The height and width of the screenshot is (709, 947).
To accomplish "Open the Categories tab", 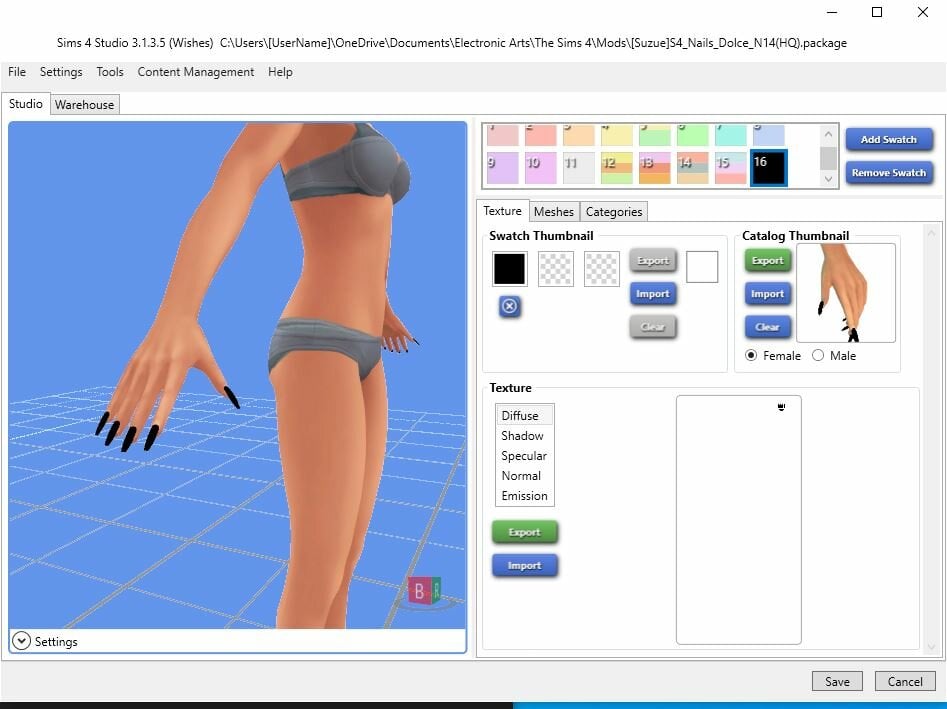I will point(614,211).
